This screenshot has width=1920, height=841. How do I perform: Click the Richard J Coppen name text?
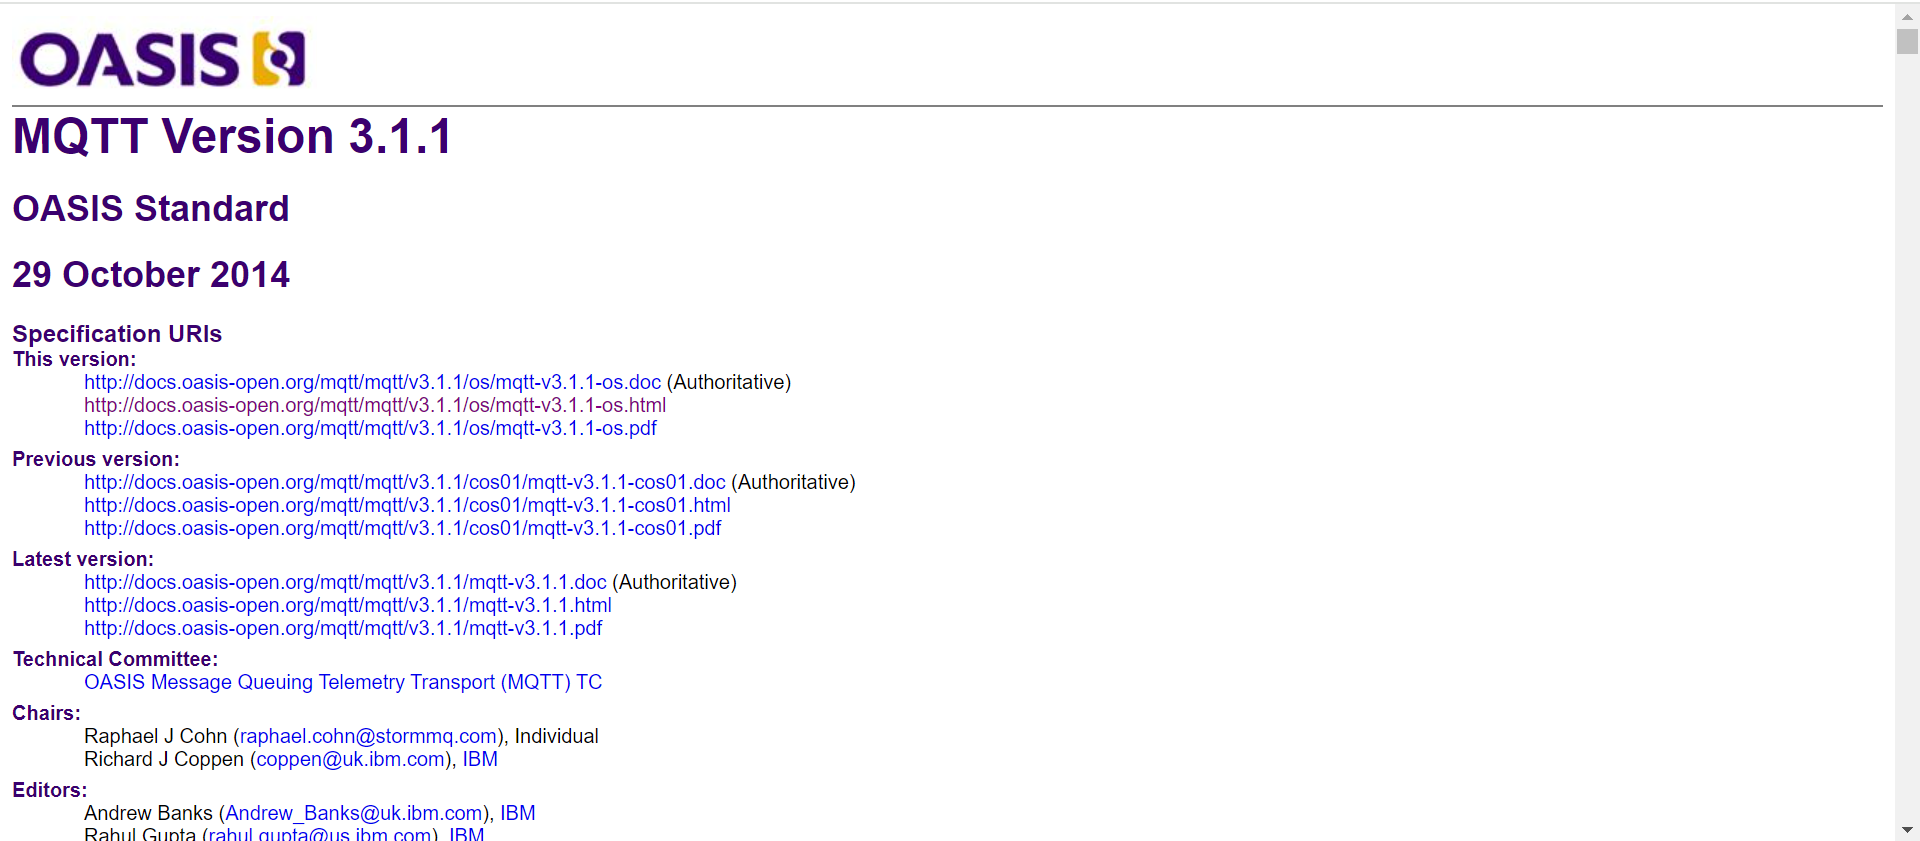point(164,759)
